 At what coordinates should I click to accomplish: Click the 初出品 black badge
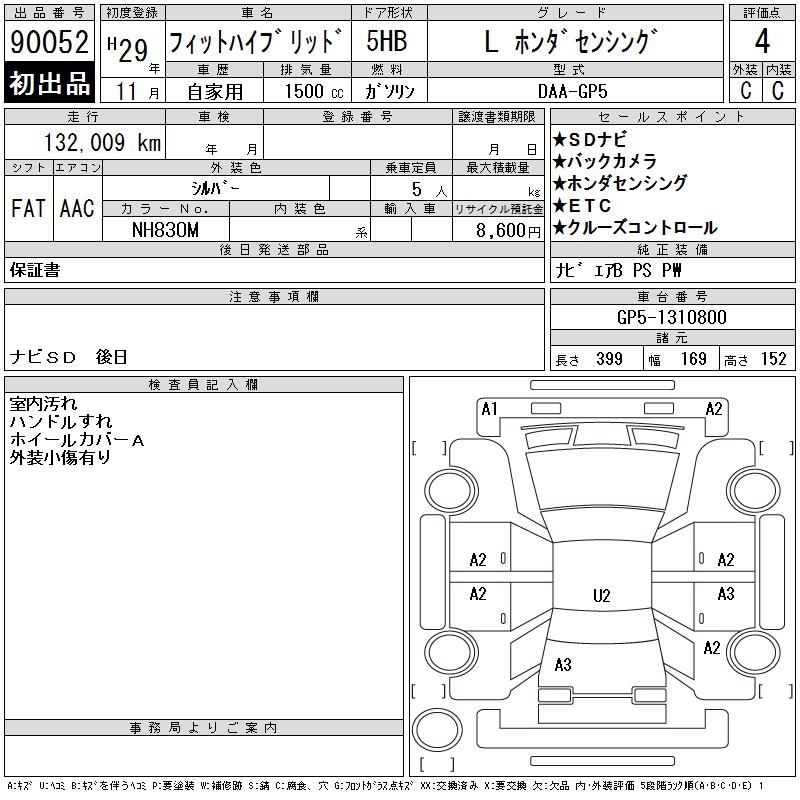click(x=49, y=83)
